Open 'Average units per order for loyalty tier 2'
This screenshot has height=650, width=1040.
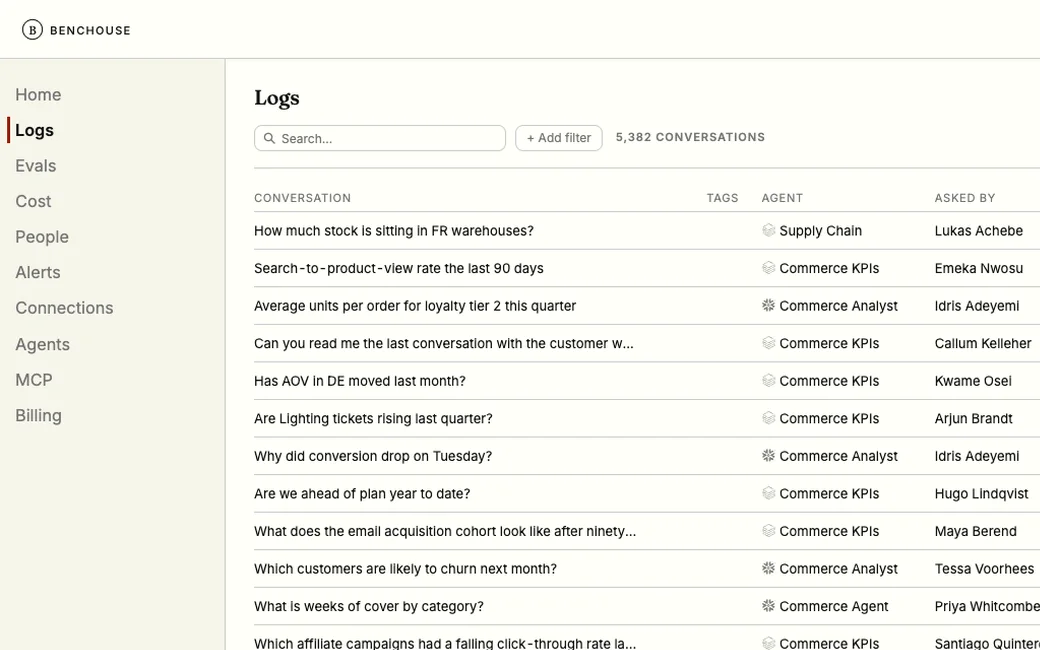415,306
